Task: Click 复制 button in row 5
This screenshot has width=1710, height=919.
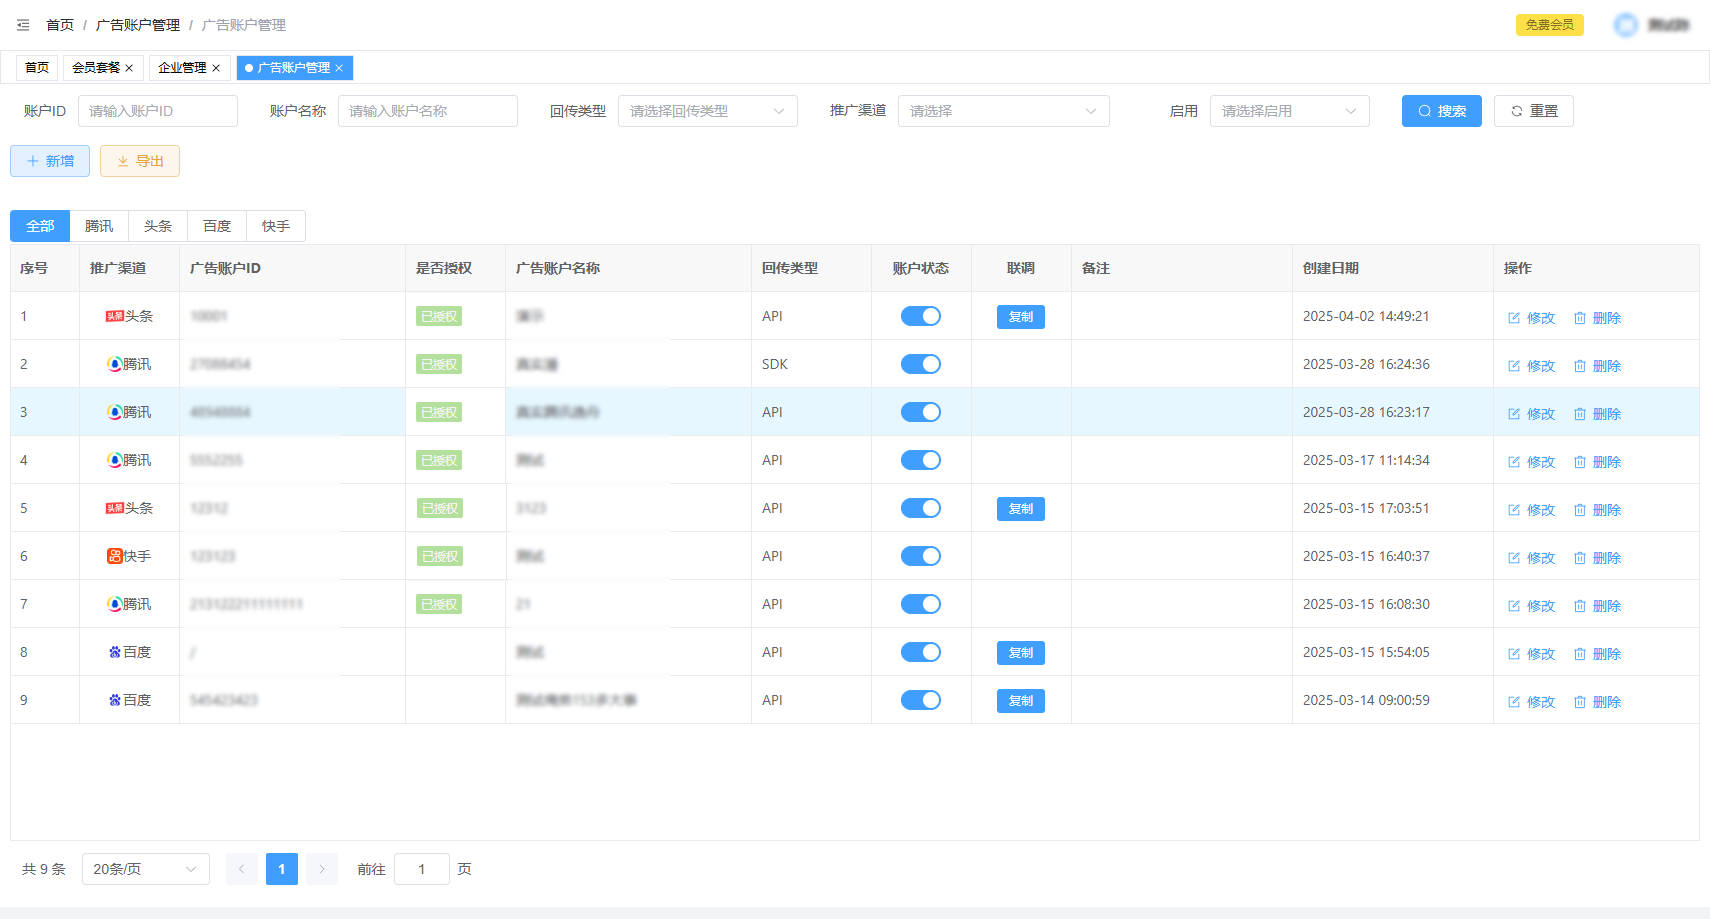Action: tap(1020, 509)
